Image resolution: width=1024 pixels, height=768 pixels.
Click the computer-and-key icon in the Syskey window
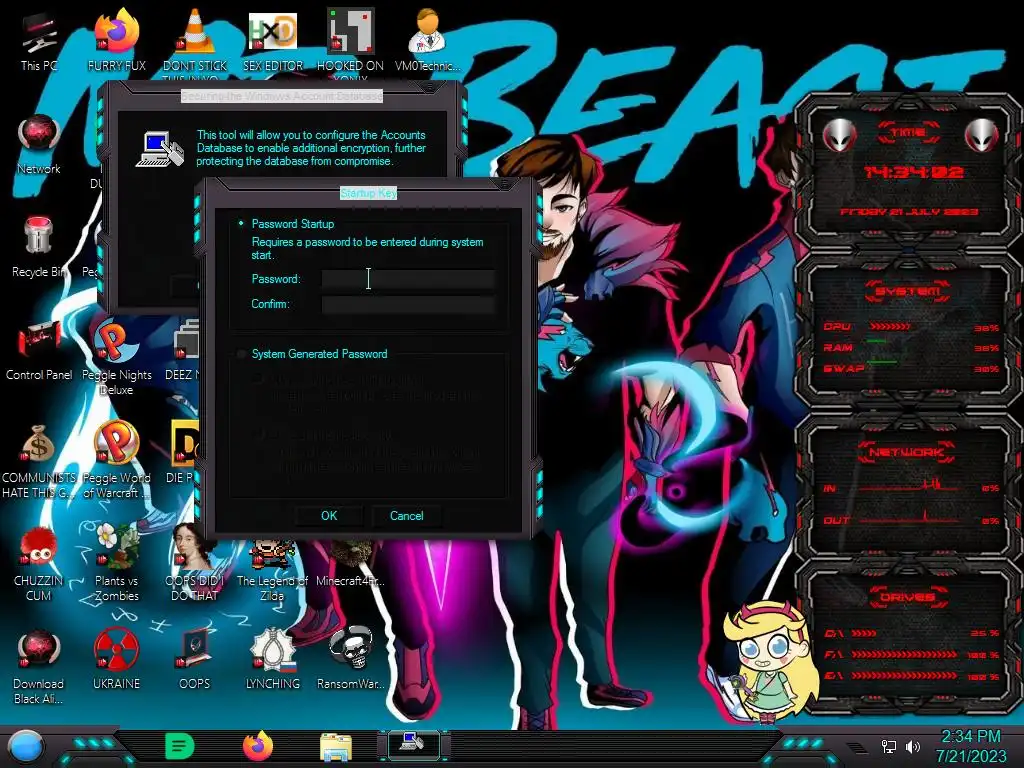click(160, 150)
